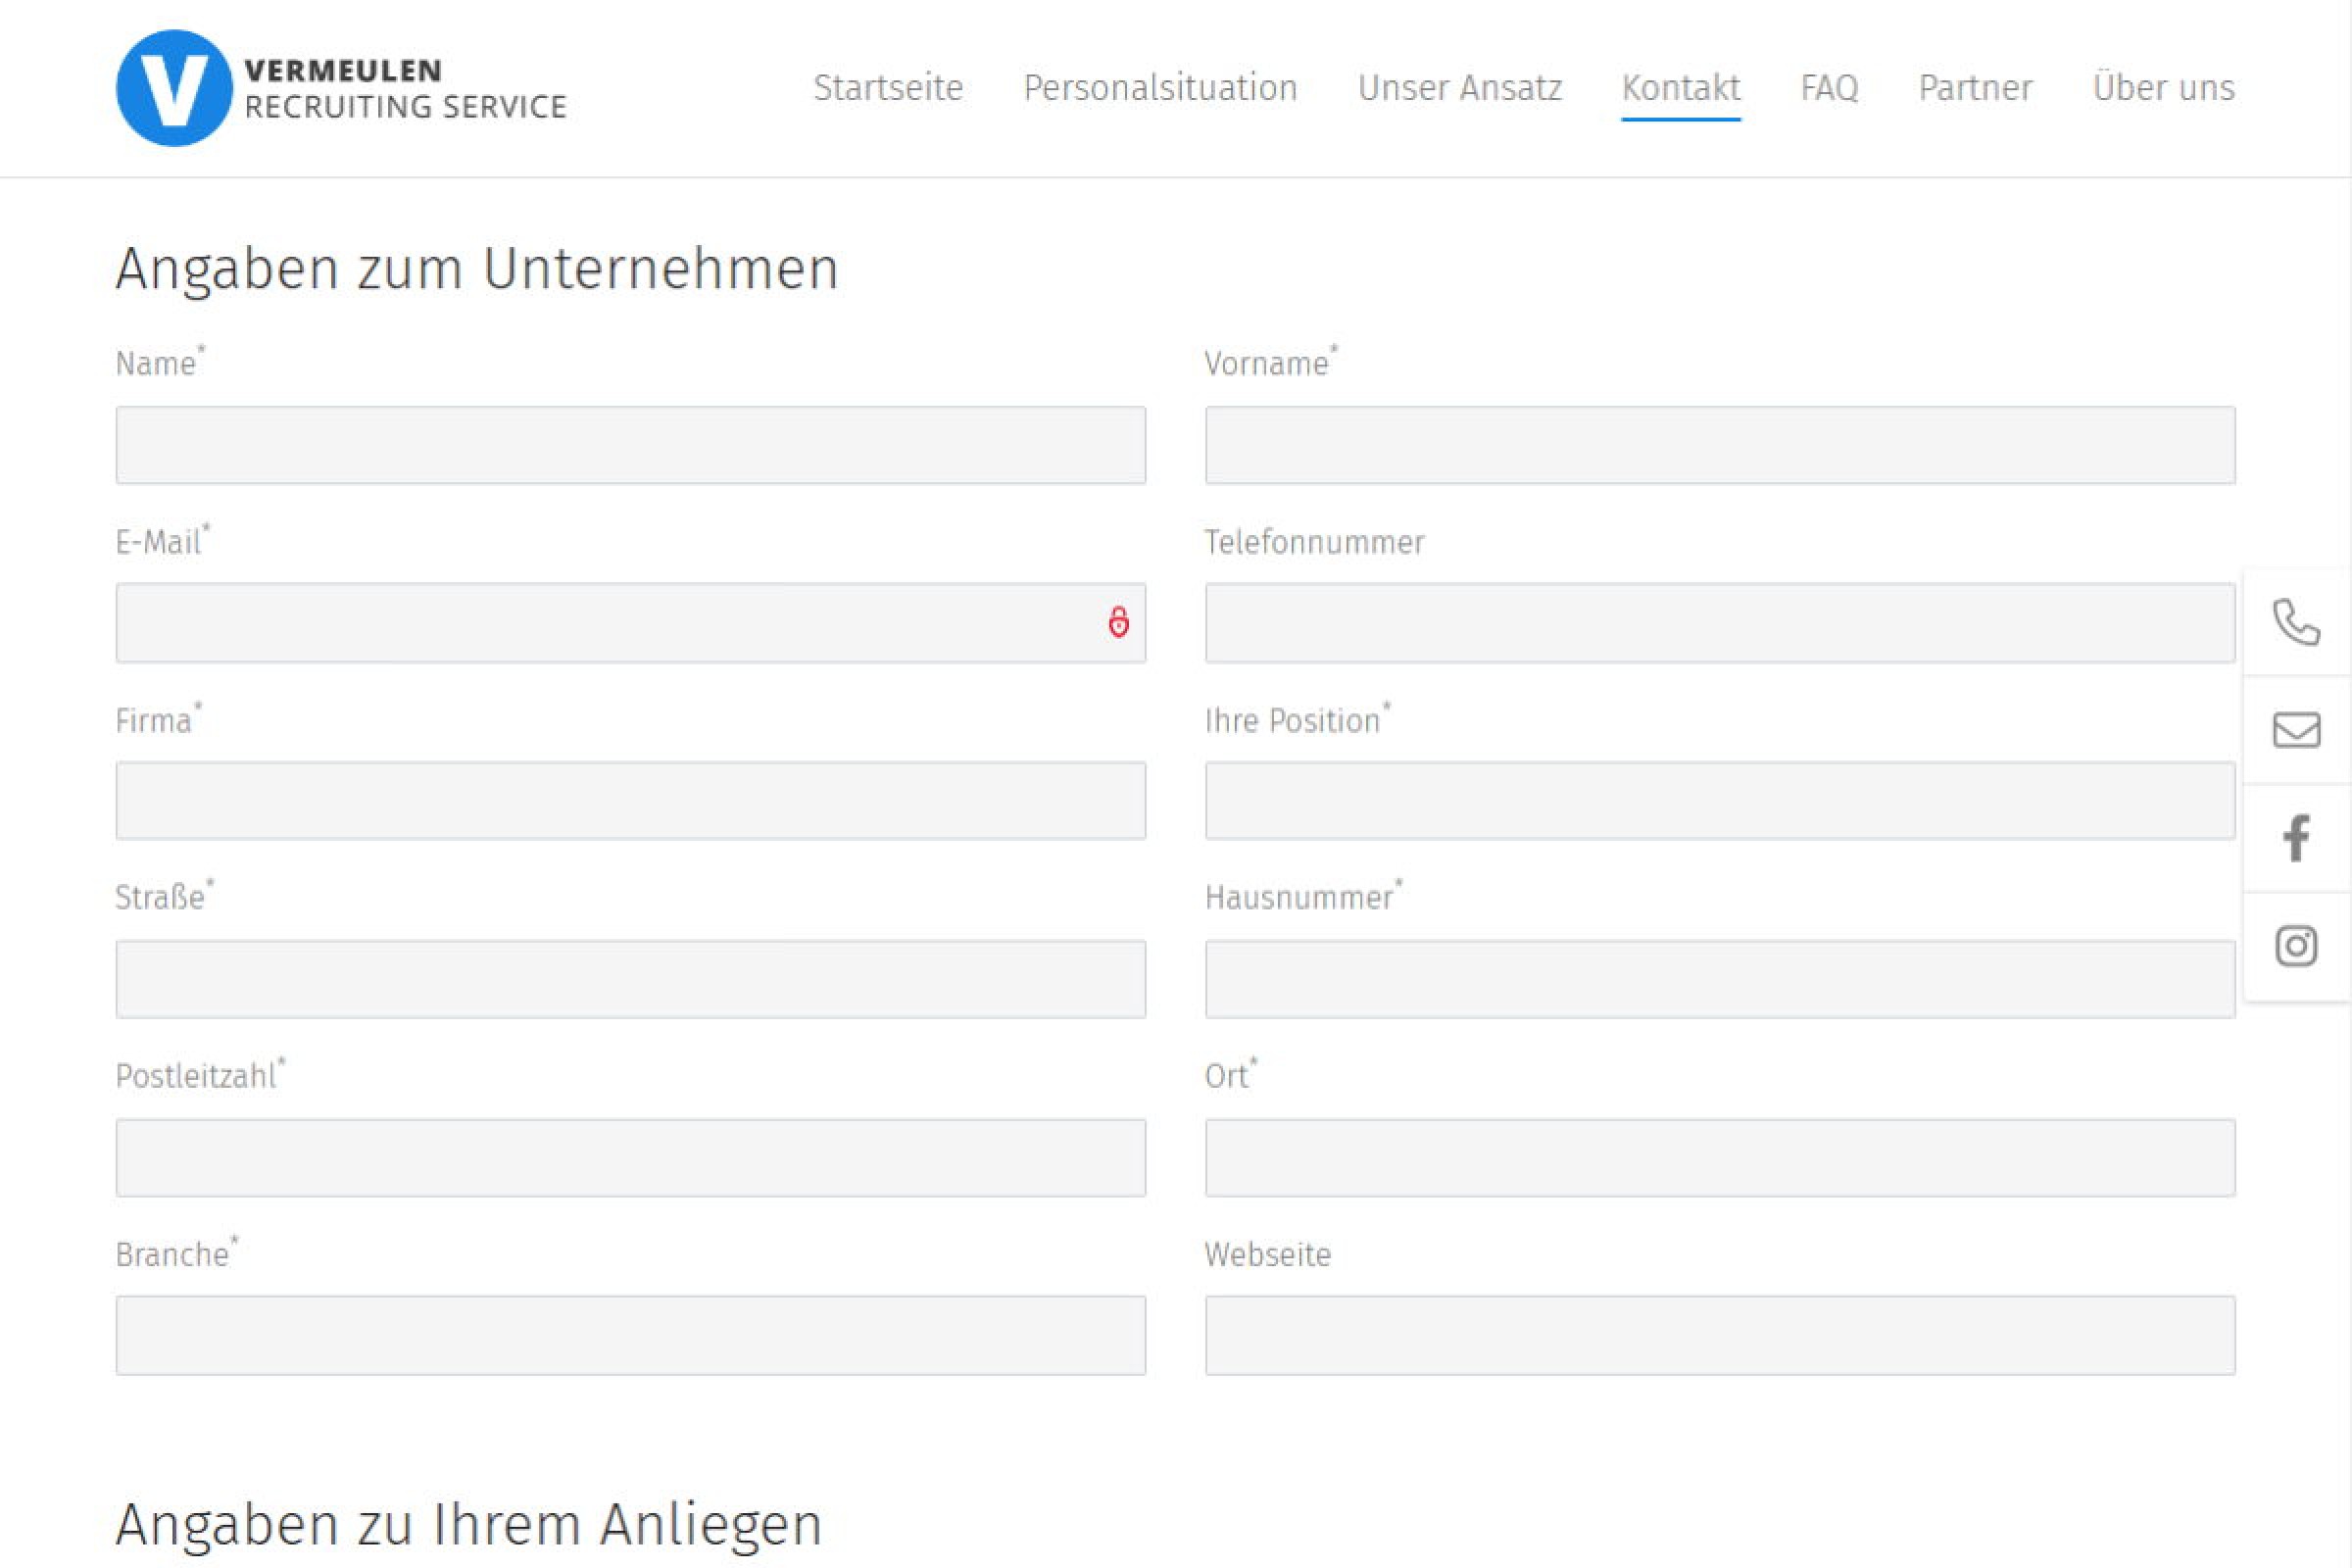
Task: Click the red lock icon in E-Mail field
Action: point(1118,622)
